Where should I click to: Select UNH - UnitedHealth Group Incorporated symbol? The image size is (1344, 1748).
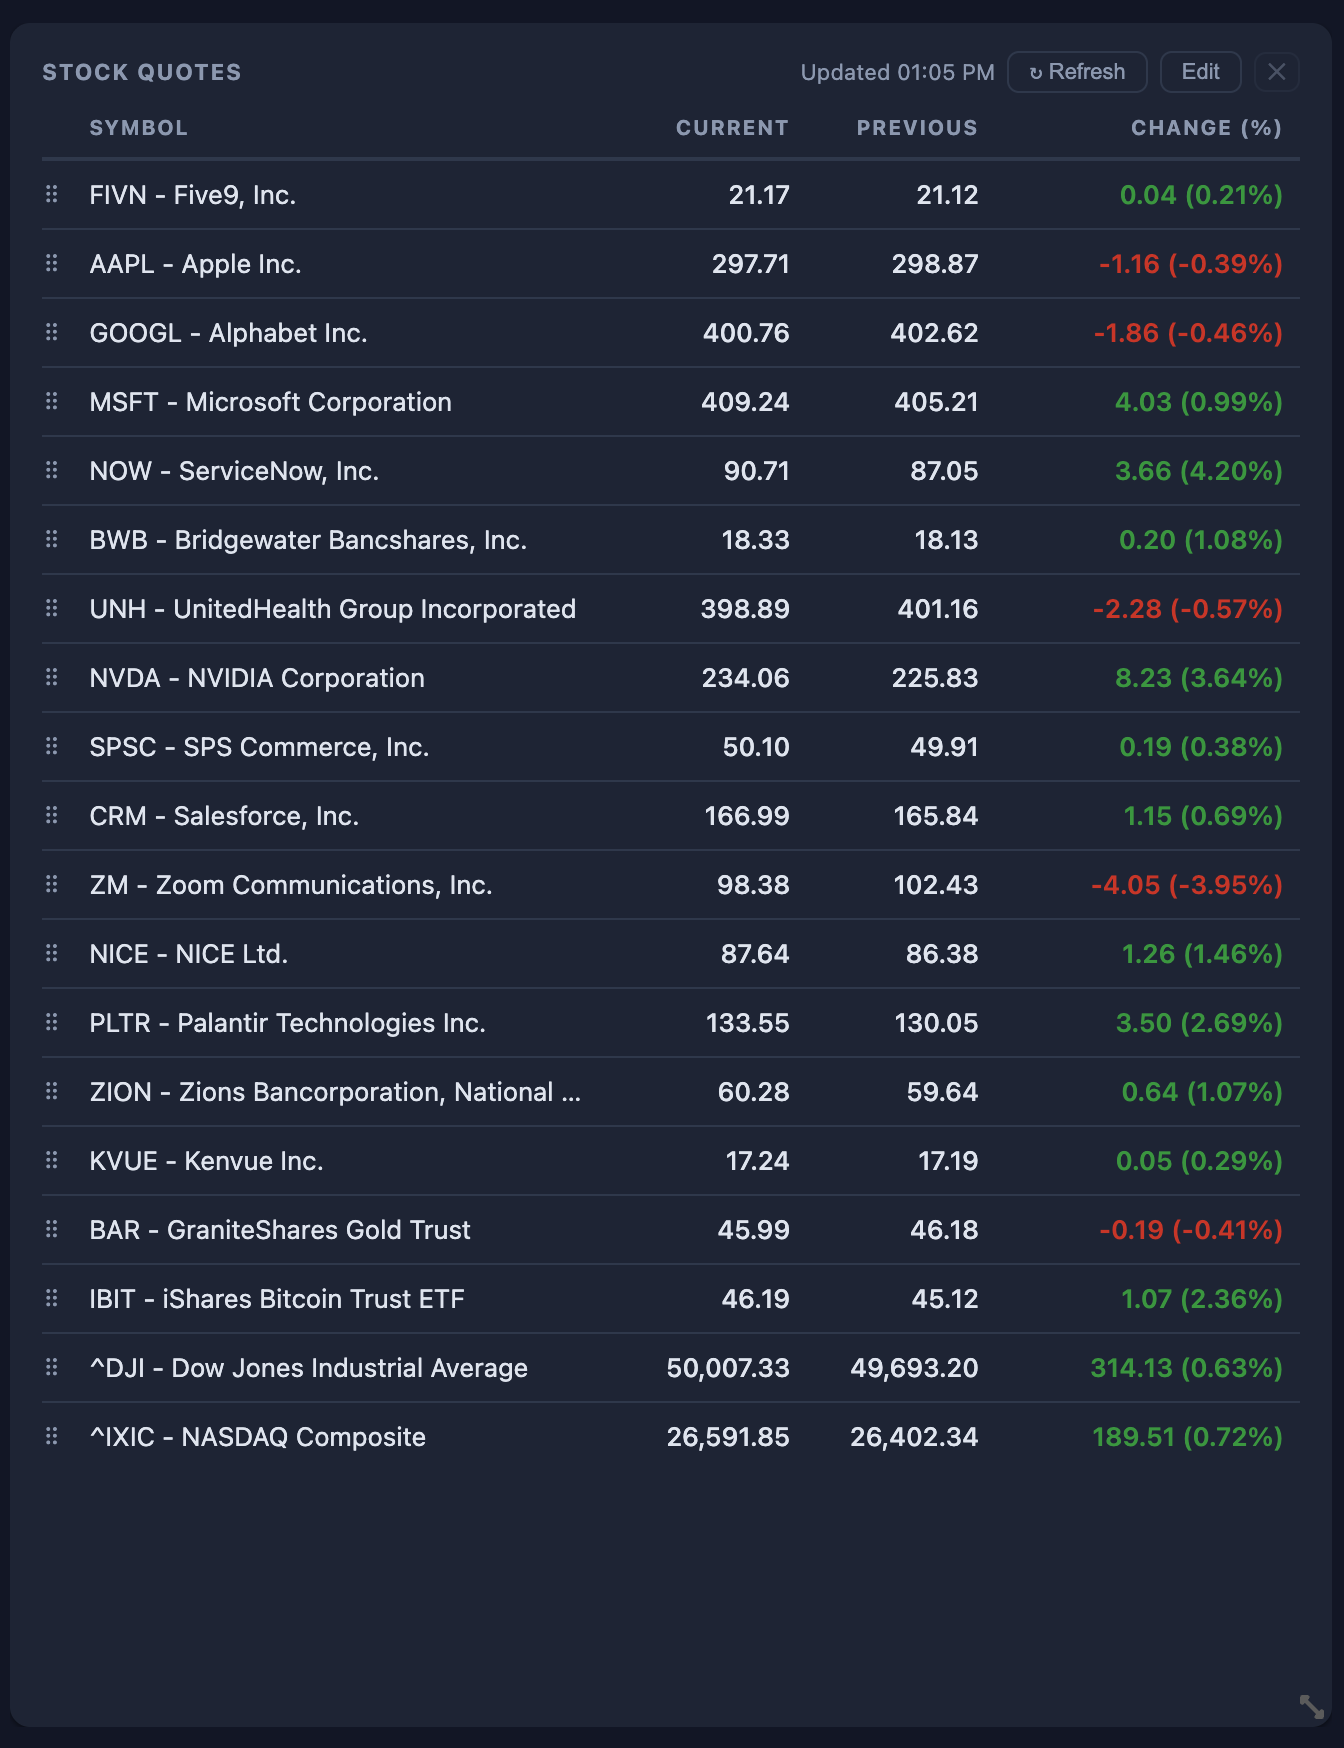333,609
